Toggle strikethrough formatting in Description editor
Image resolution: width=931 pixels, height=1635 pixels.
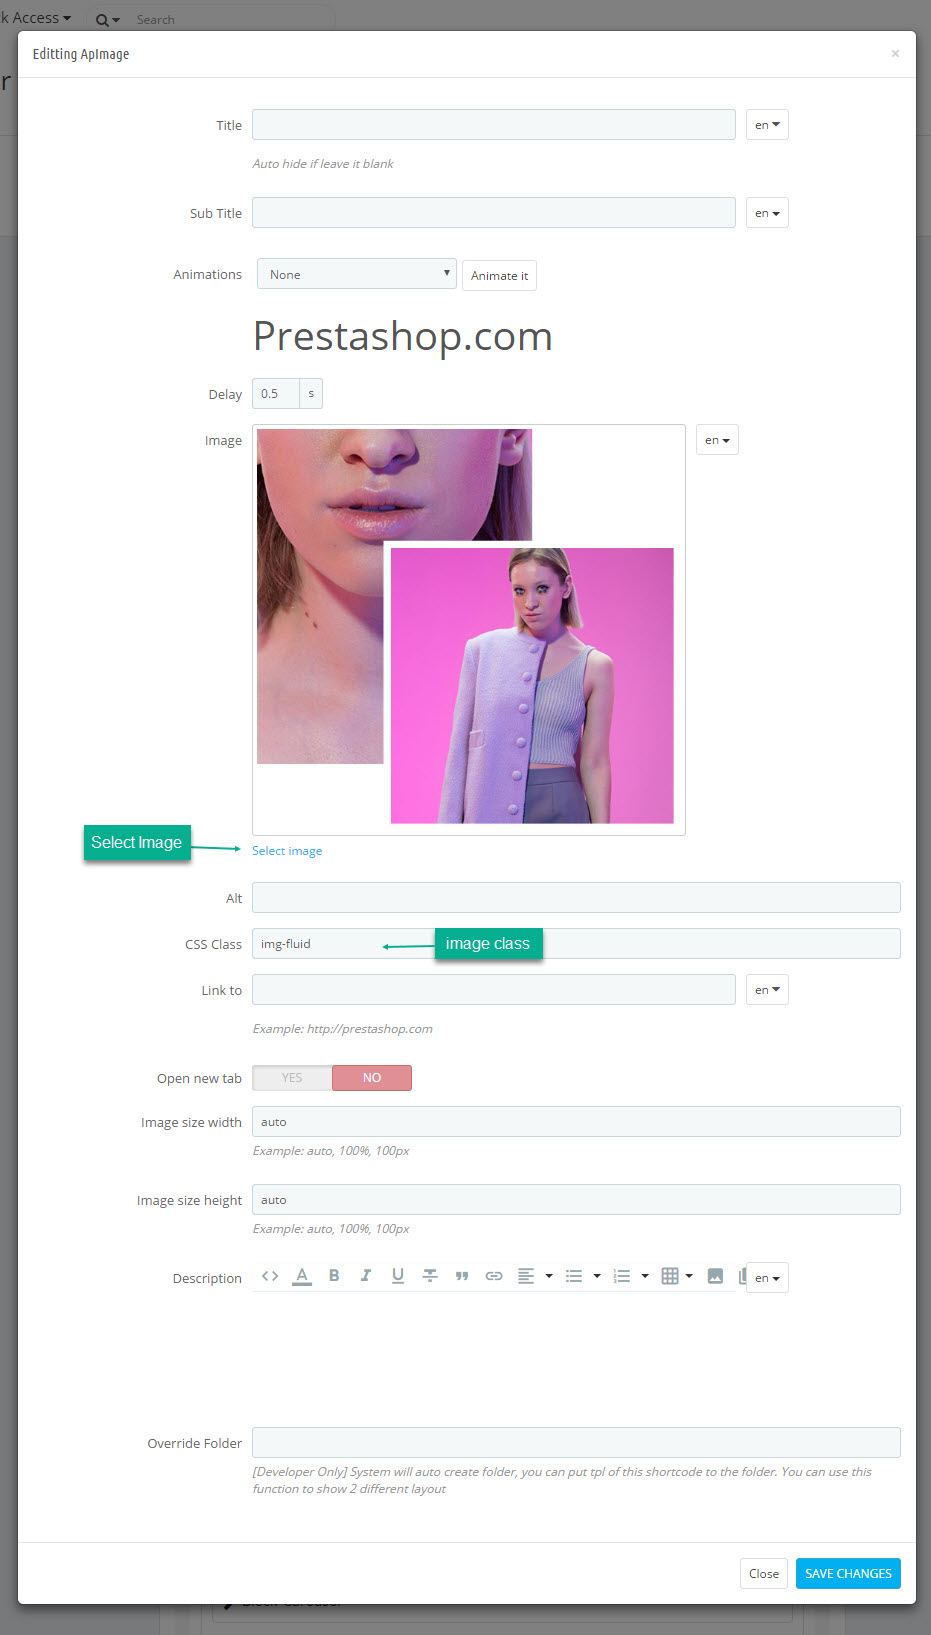430,1276
